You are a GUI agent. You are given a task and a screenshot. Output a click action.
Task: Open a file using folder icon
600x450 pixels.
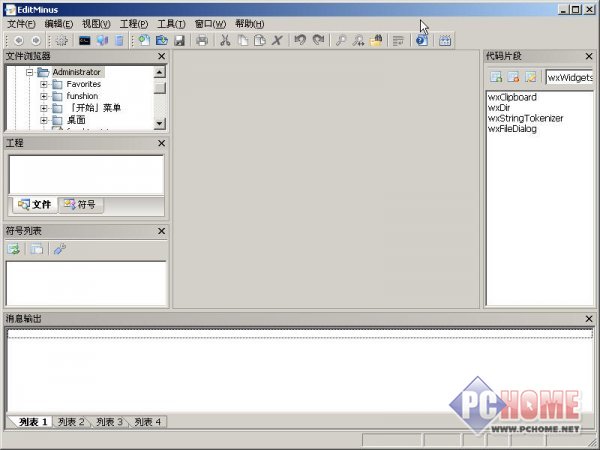tap(162, 40)
